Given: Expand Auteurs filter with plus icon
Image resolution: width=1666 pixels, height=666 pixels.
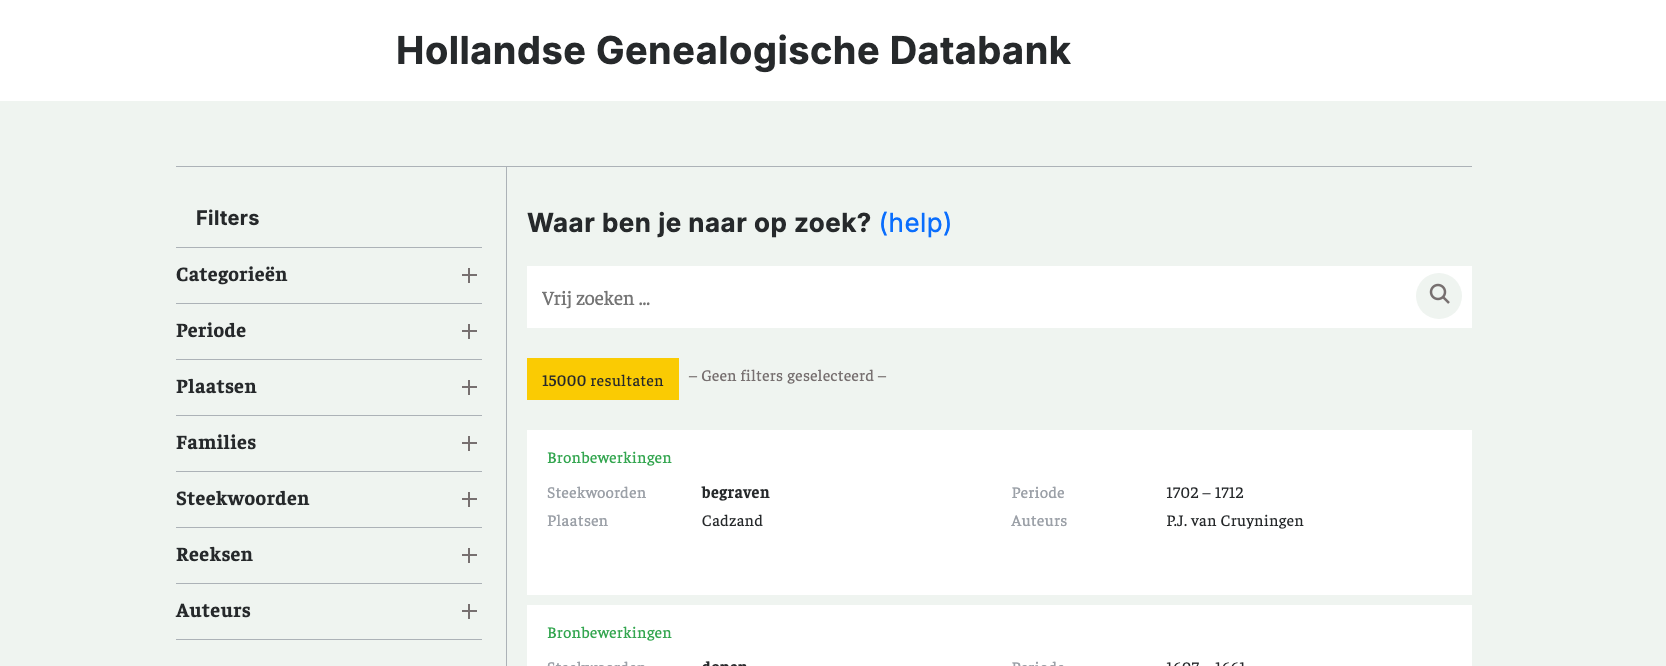Looking at the screenshot, I should point(469,611).
